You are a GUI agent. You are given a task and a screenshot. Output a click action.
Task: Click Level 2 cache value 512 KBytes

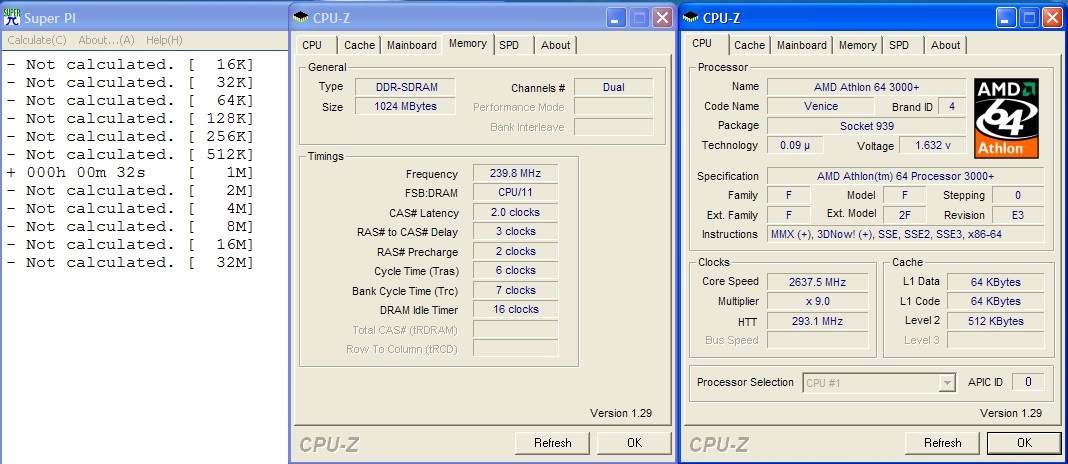pyautogui.click(x=995, y=321)
